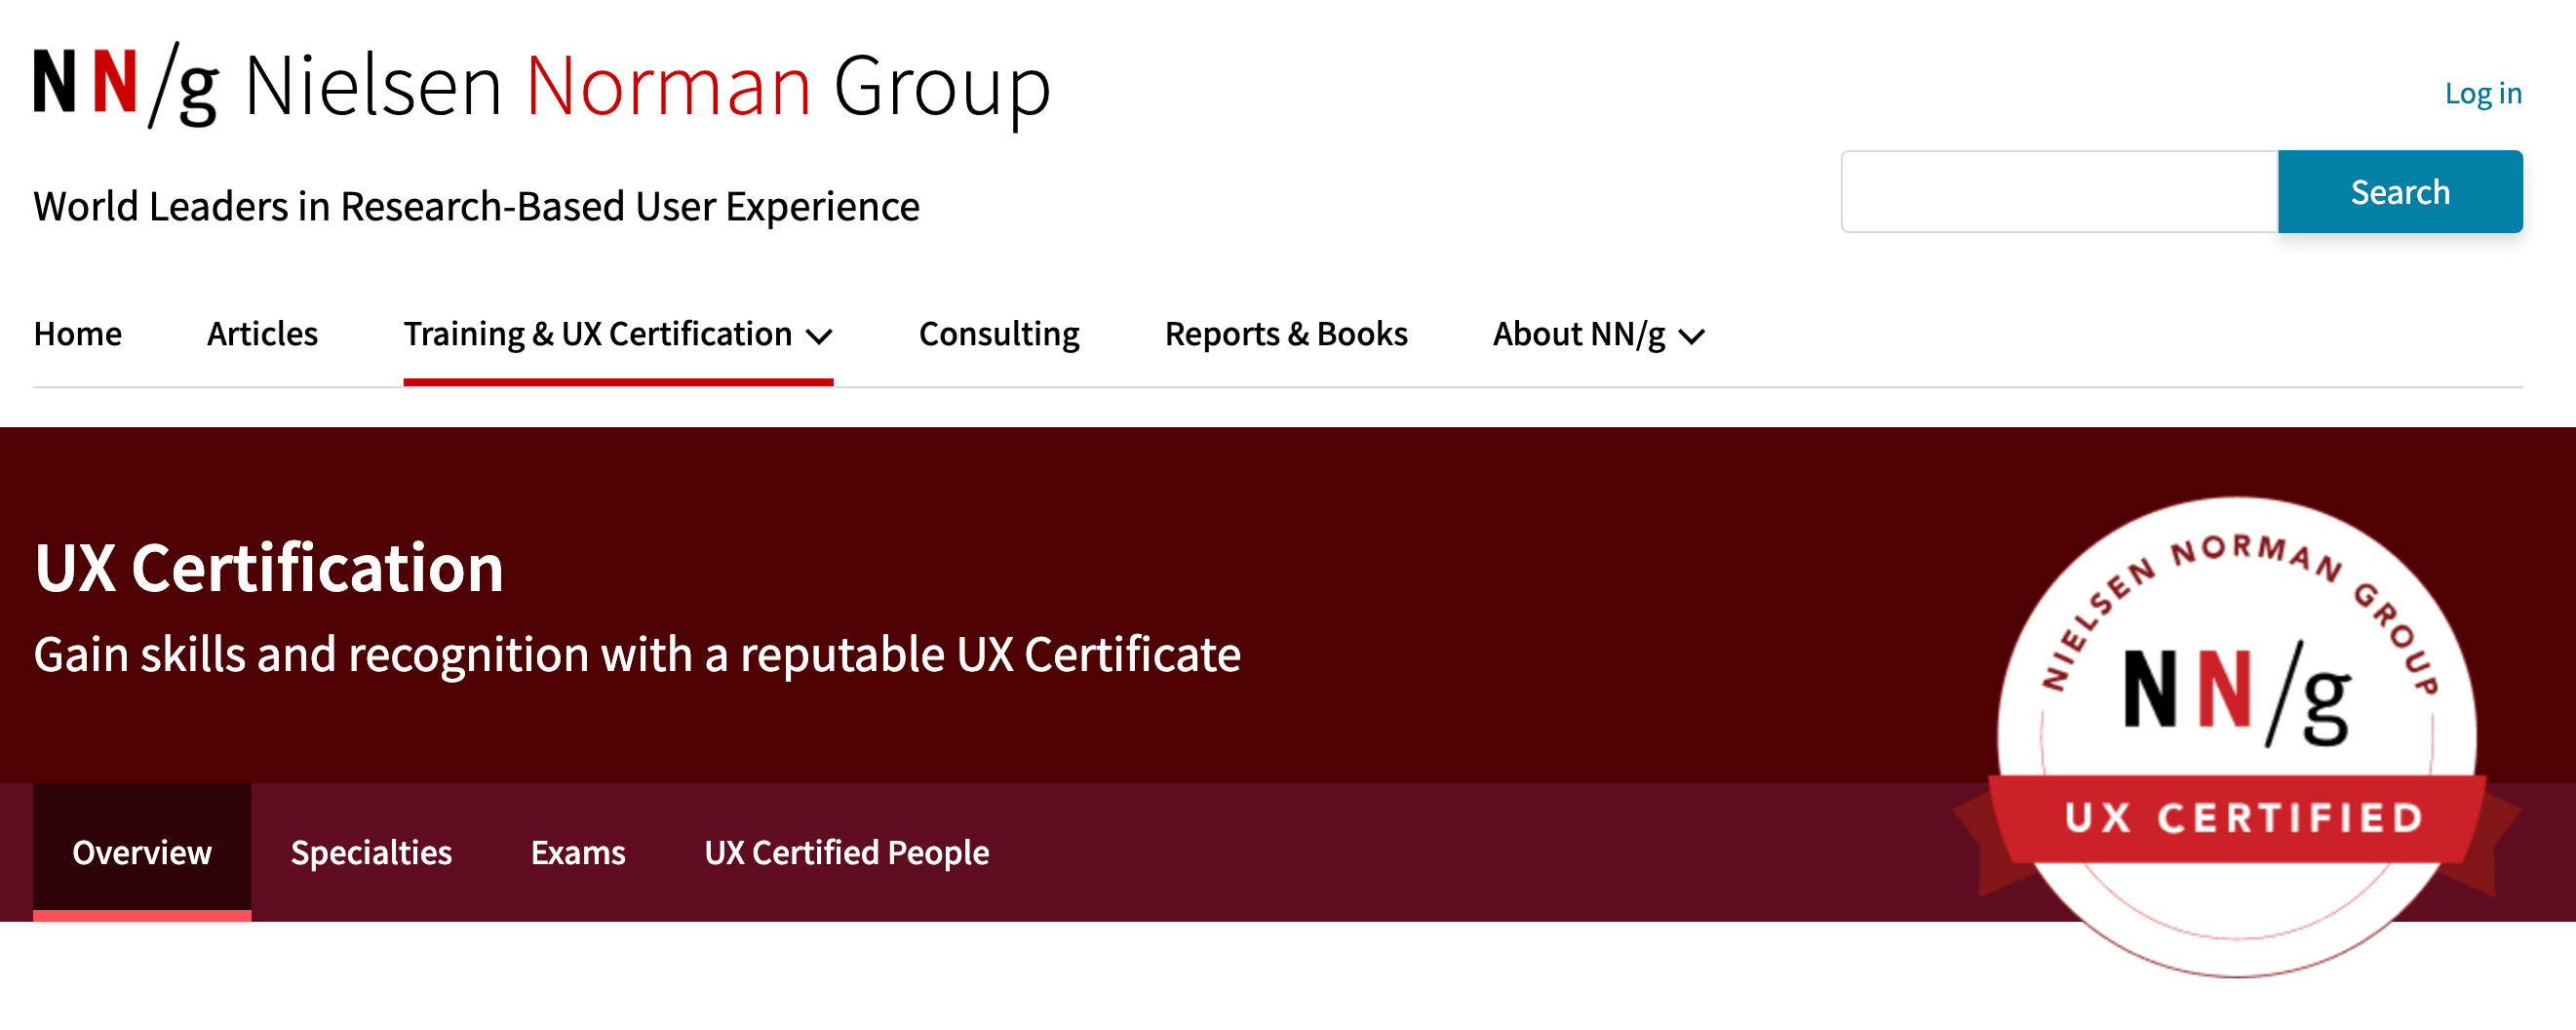The width and height of the screenshot is (2576, 1030).
Task: Open Reports & Books
Action: click(1286, 335)
